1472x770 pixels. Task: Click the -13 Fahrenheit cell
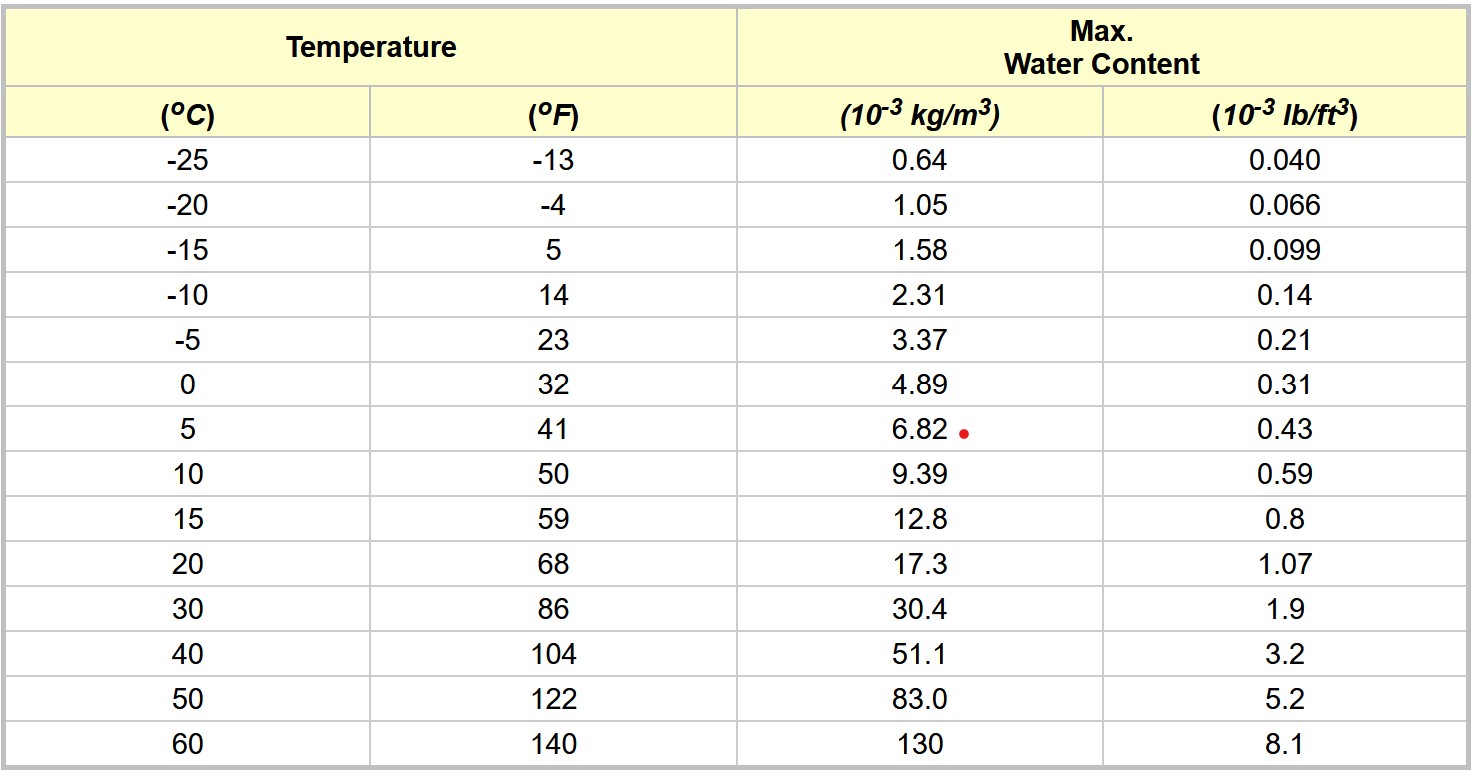(553, 160)
